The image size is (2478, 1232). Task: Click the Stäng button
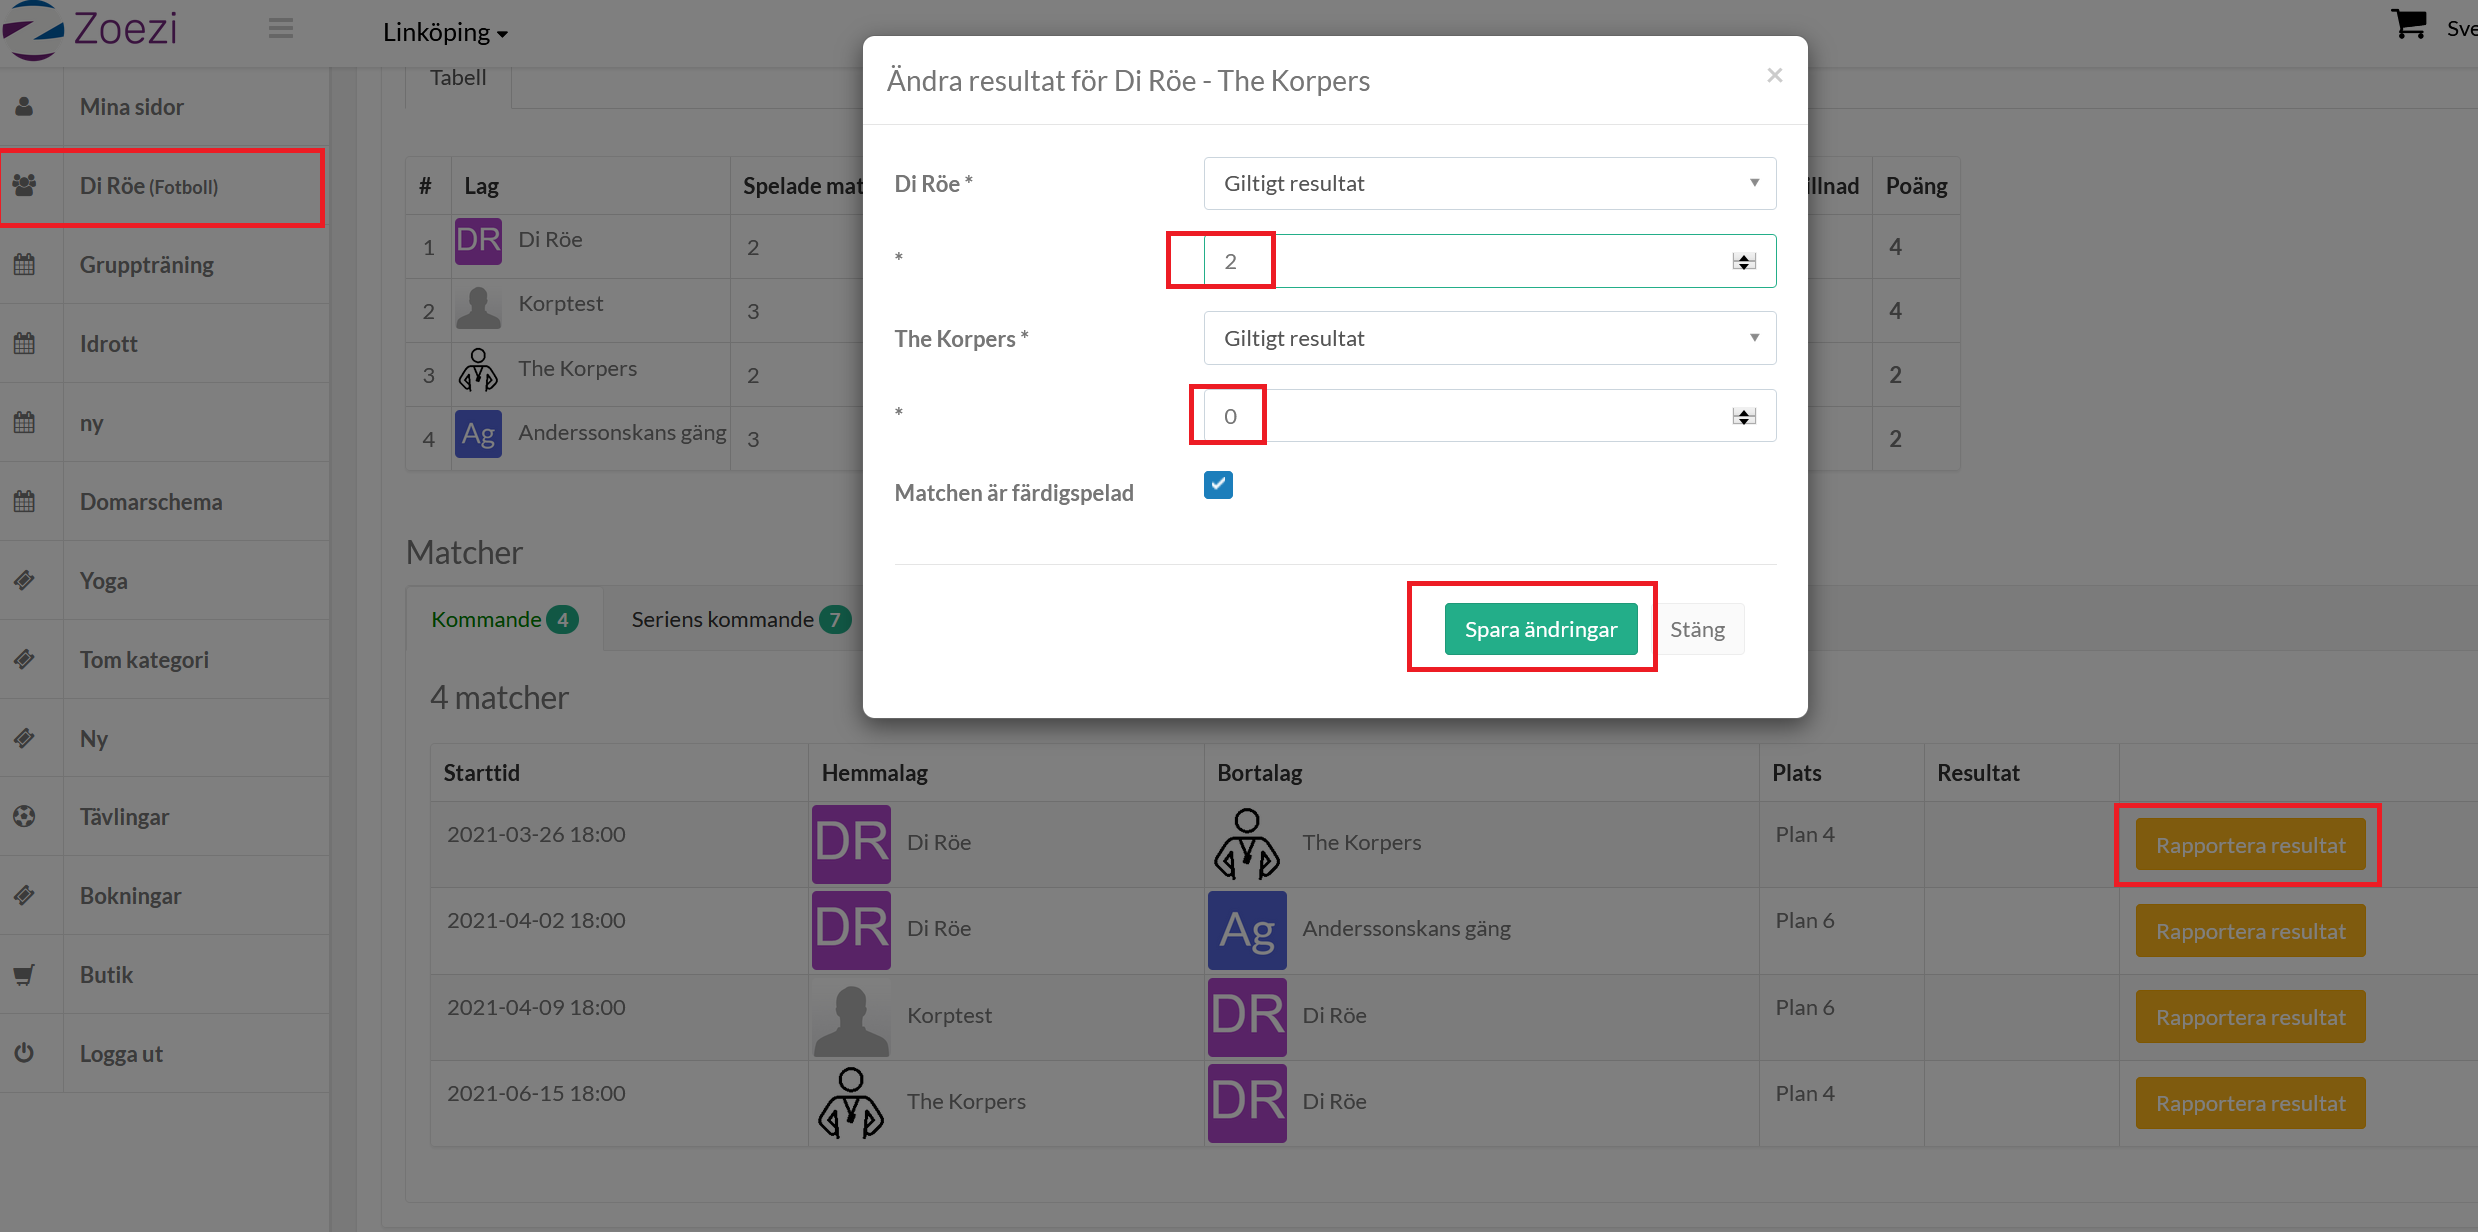point(1697,630)
